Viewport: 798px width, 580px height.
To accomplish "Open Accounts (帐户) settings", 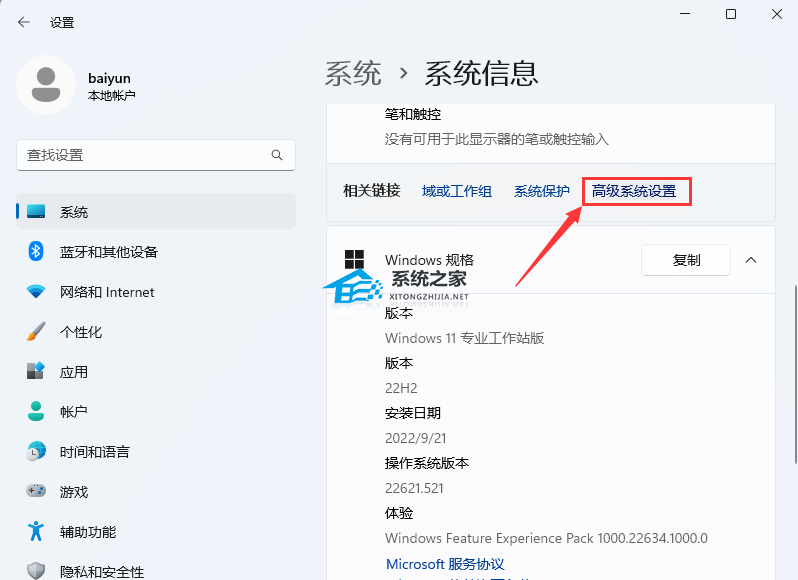I will tap(74, 412).
